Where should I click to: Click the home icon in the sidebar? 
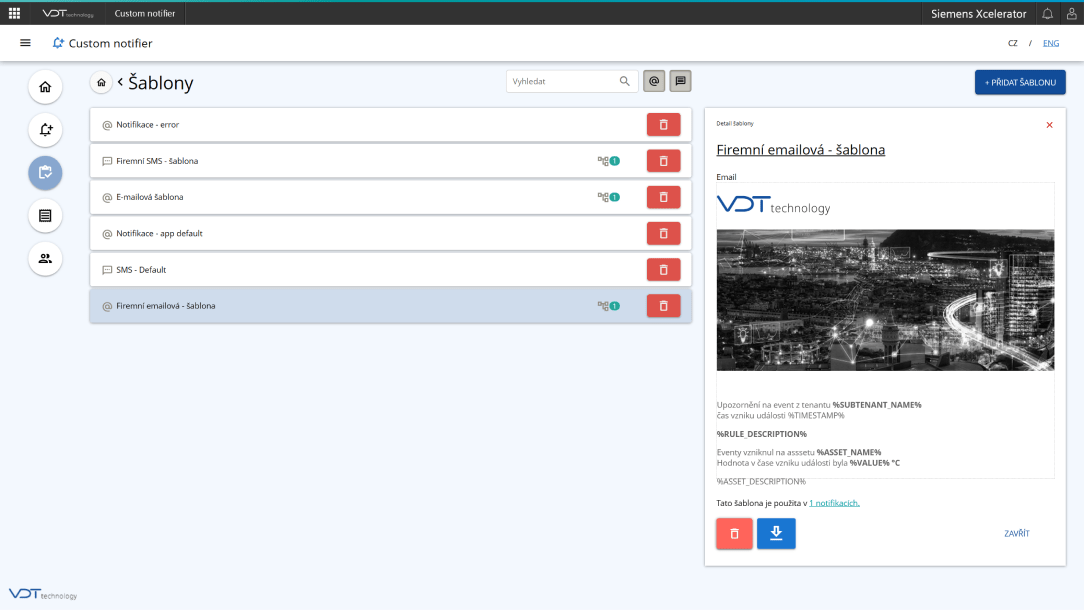click(x=45, y=87)
